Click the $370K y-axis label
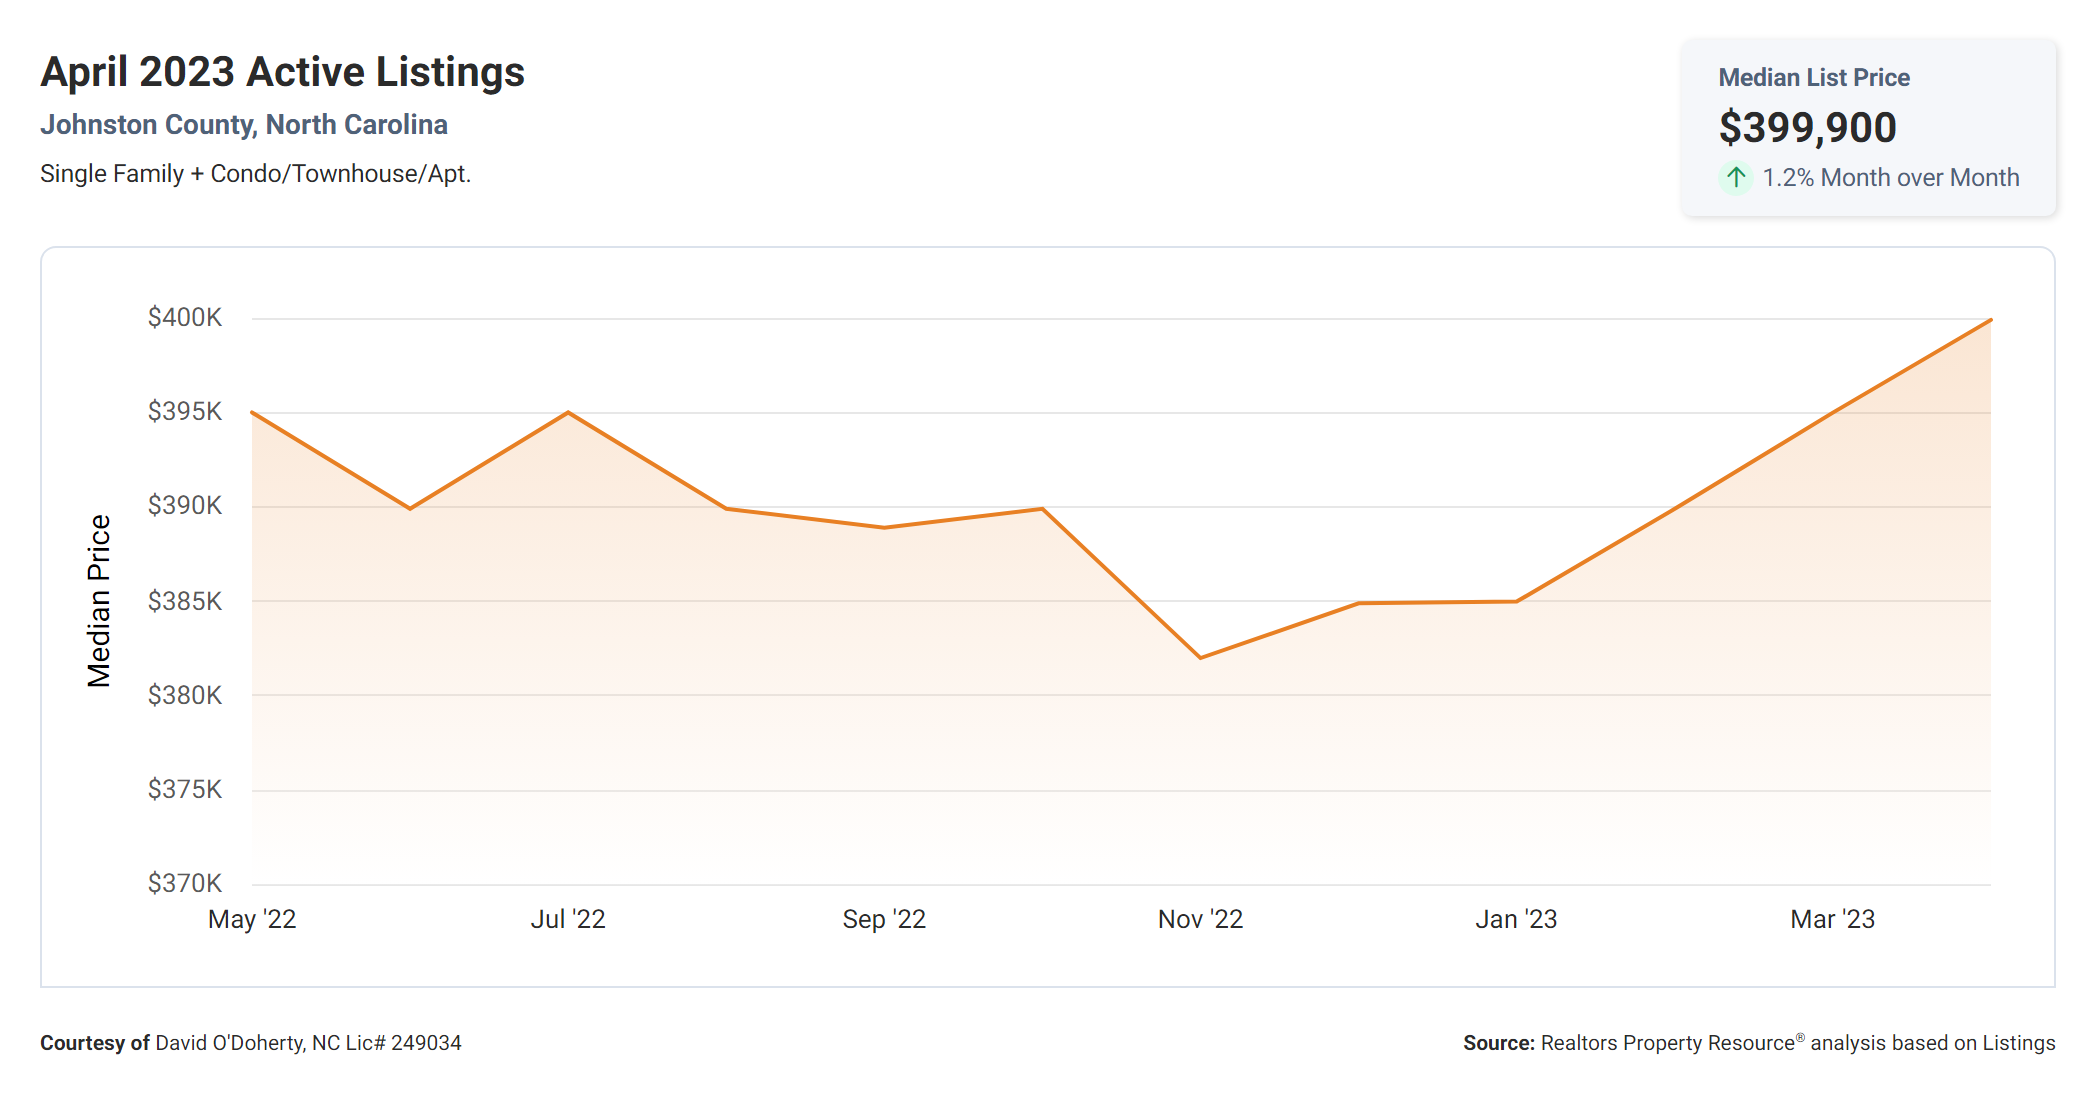This screenshot has width=2096, height=1100. [x=185, y=883]
